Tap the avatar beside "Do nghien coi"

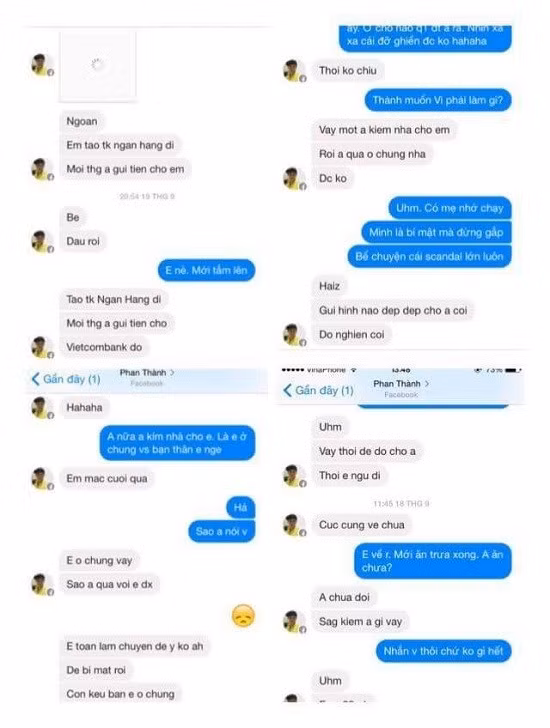(295, 335)
